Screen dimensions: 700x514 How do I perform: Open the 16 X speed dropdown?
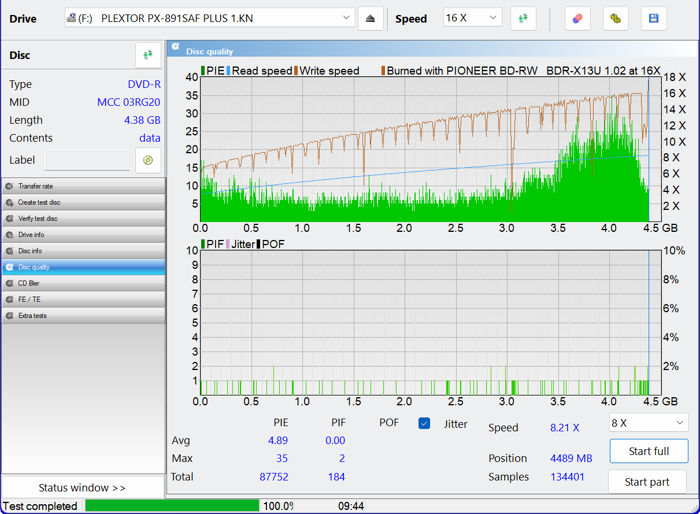[472, 18]
